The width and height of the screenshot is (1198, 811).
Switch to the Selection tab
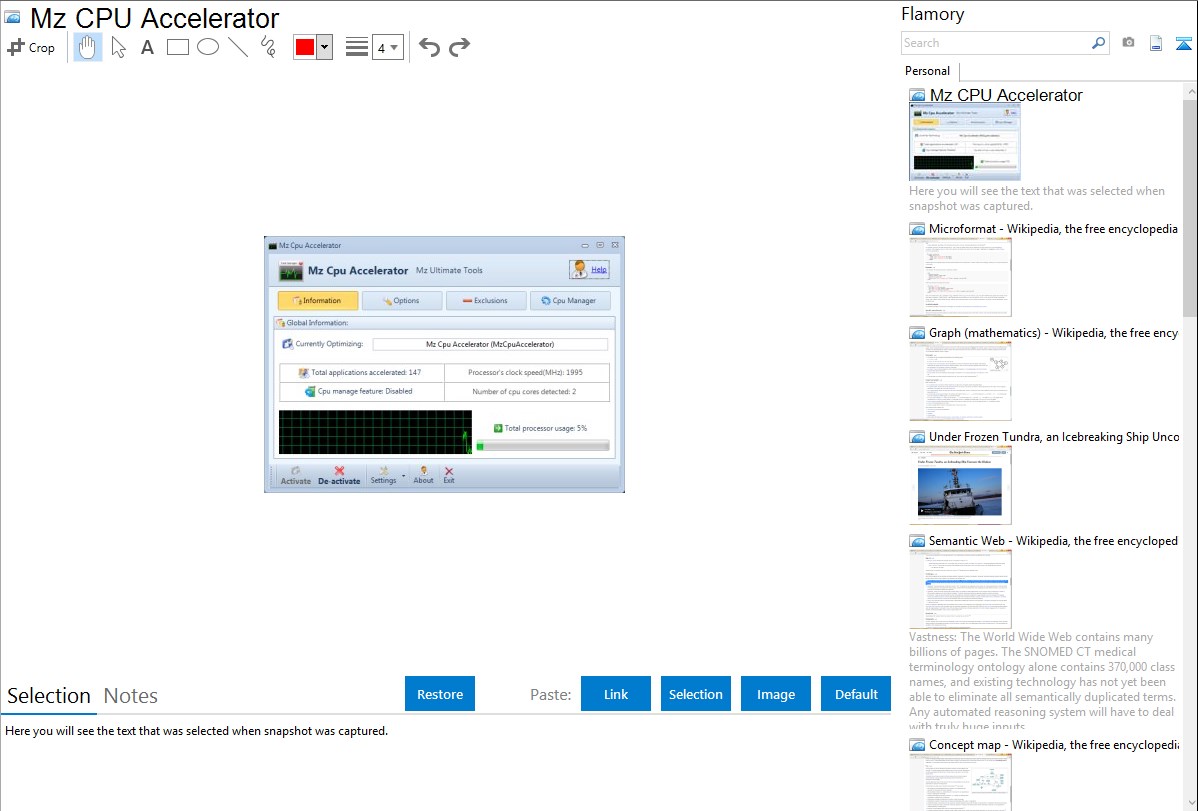[49, 696]
